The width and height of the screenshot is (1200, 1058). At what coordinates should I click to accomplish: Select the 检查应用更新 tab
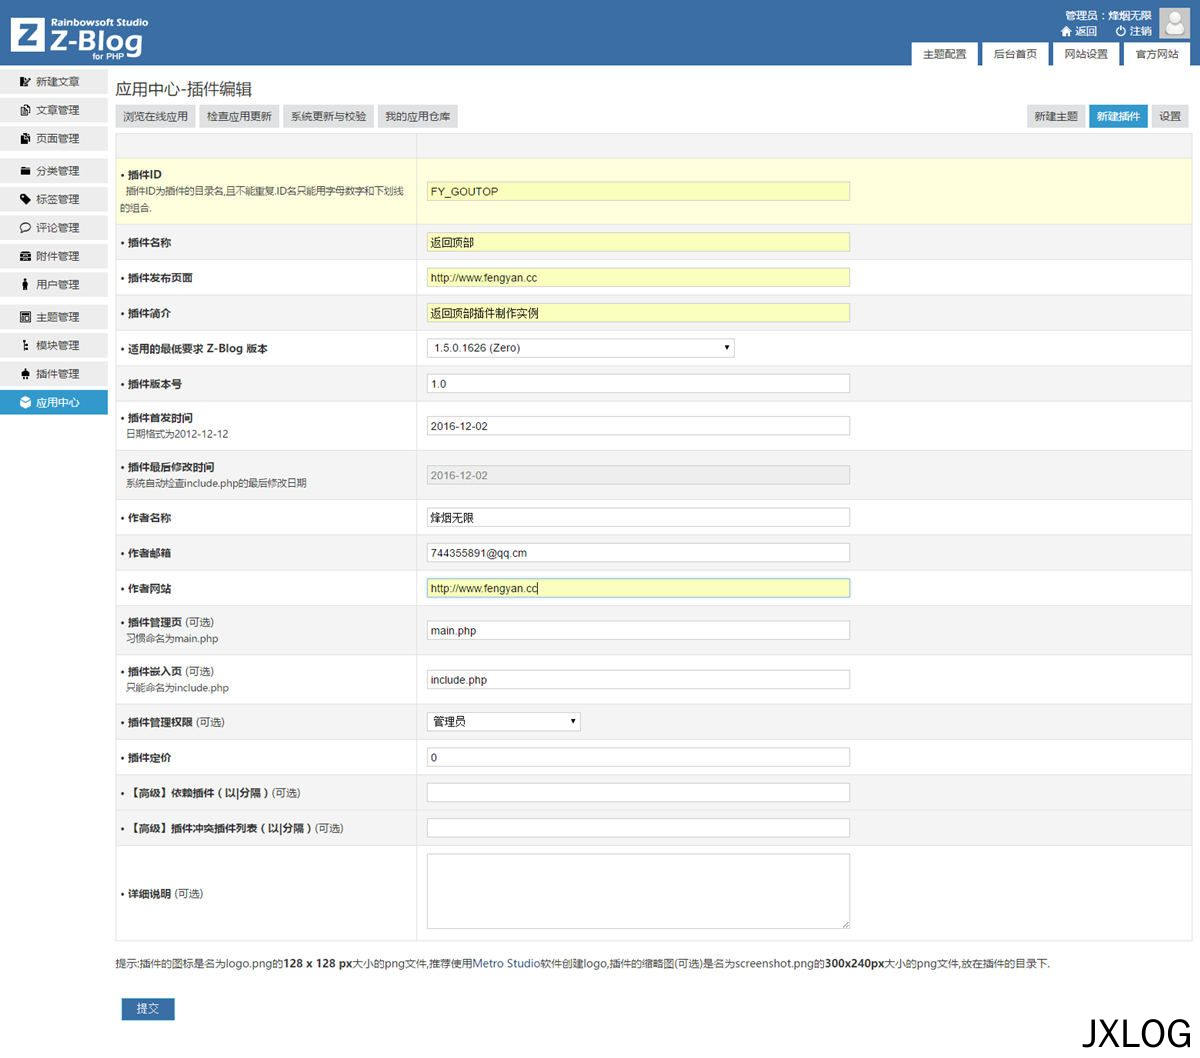tap(239, 117)
